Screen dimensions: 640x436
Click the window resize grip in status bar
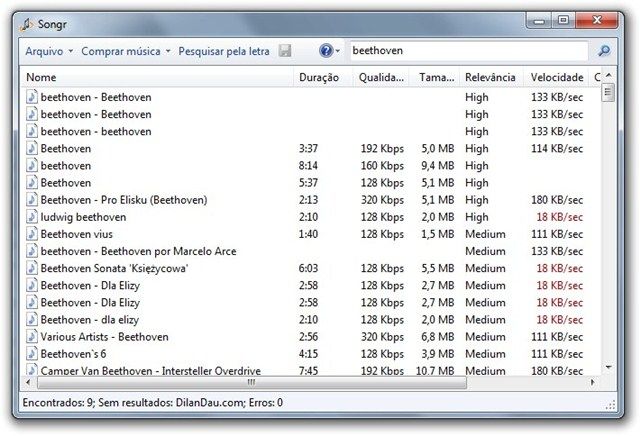610,405
